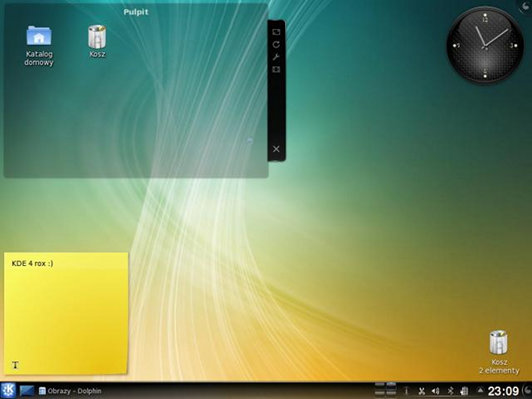Click the rotate icon on the Pulpit applet handle
The height and width of the screenshot is (399, 532).
[276, 44]
